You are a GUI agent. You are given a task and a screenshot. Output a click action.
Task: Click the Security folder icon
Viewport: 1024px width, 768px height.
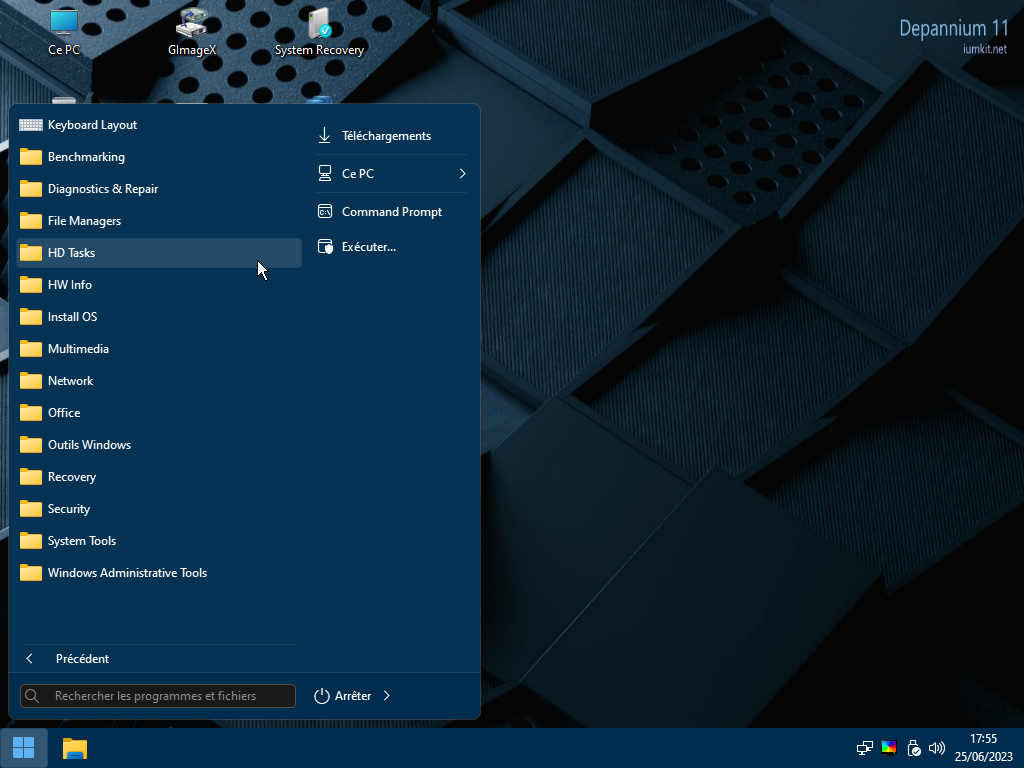[x=31, y=509]
